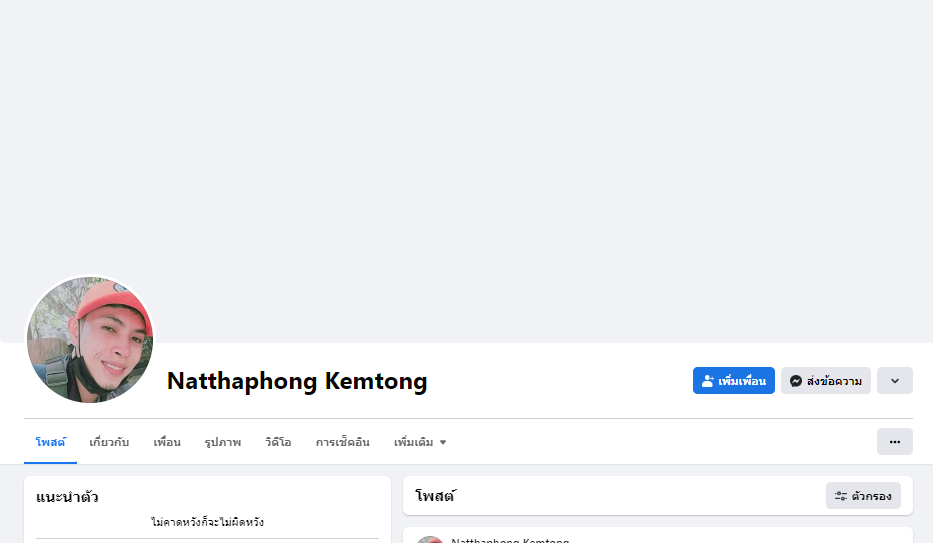Click the empty cover photo area
The height and width of the screenshot is (543, 933).
click(x=466, y=150)
